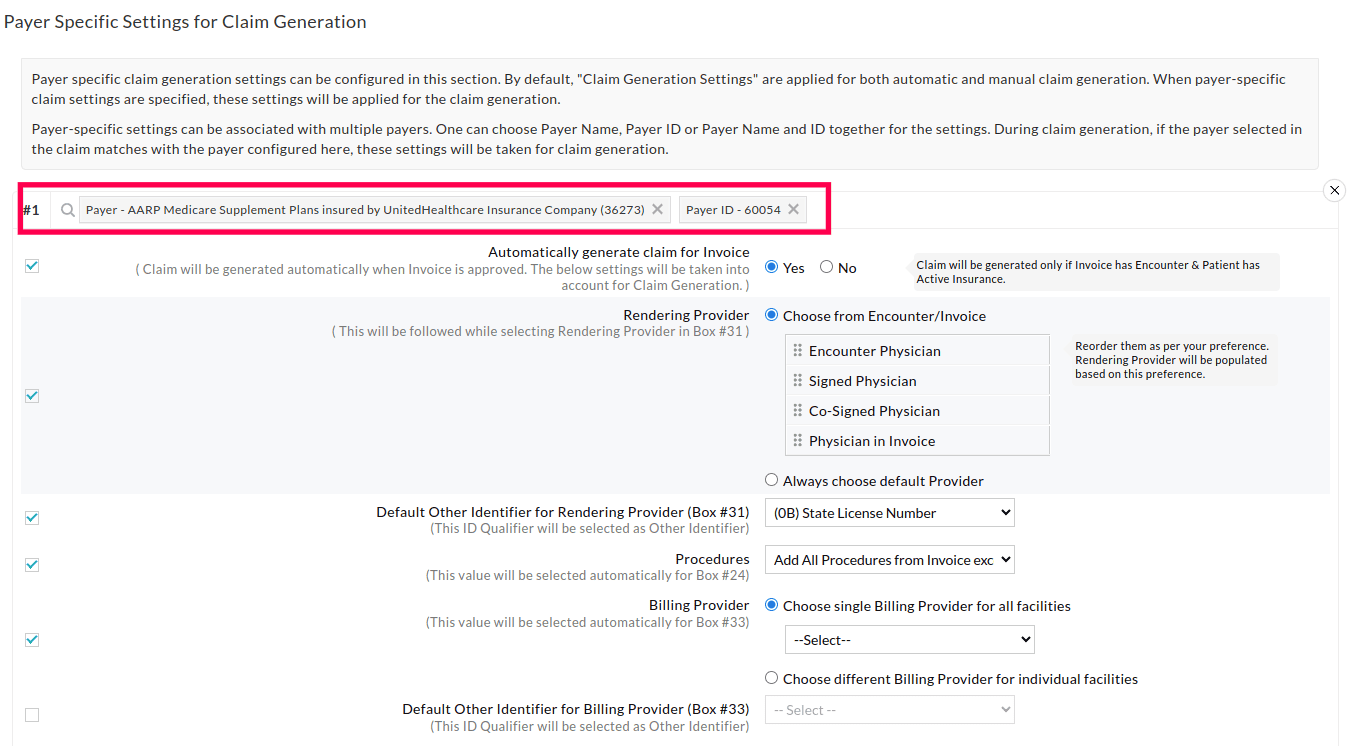Click the drag handle beside Signed Physician
The height and width of the screenshot is (746, 1352).
click(x=798, y=380)
